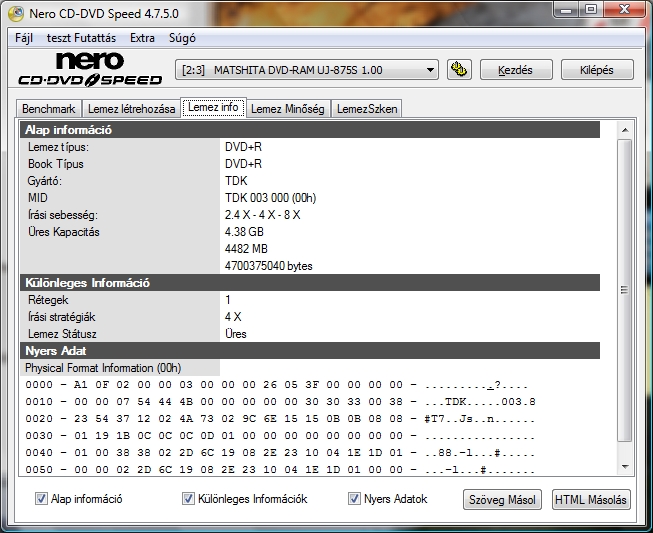The image size is (653, 533).
Task: Click the scrollbar up arrow
Action: (x=625, y=130)
